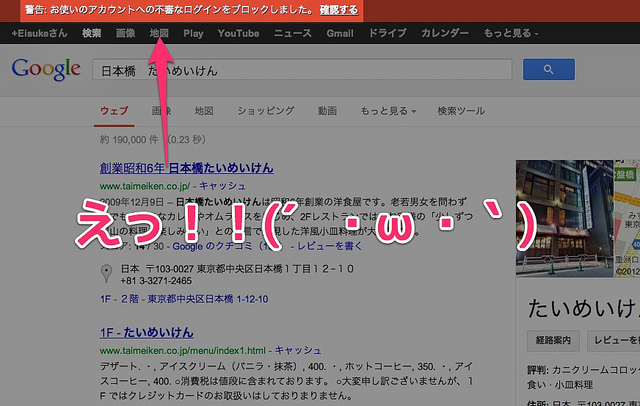Click レビューを書く link
This screenshot has width=640, height=406.
(329, 246)
